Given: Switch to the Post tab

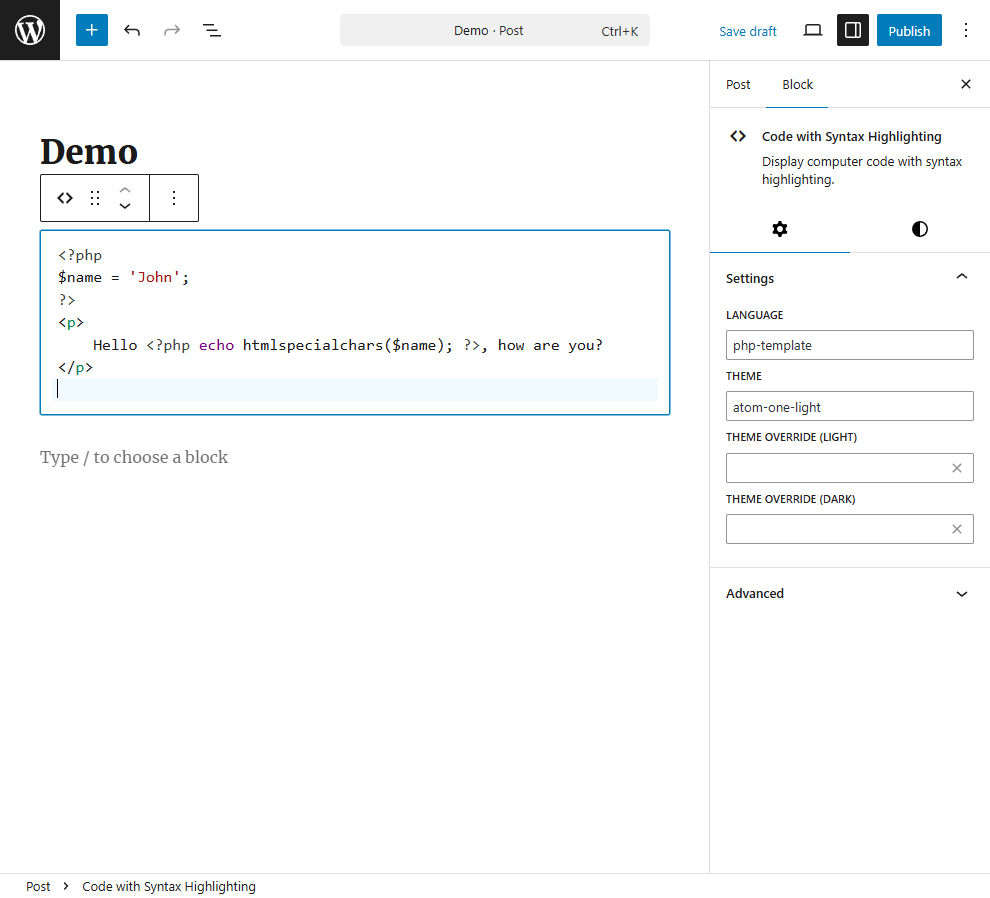Looking at the screenshot, I should click(737, 85).
